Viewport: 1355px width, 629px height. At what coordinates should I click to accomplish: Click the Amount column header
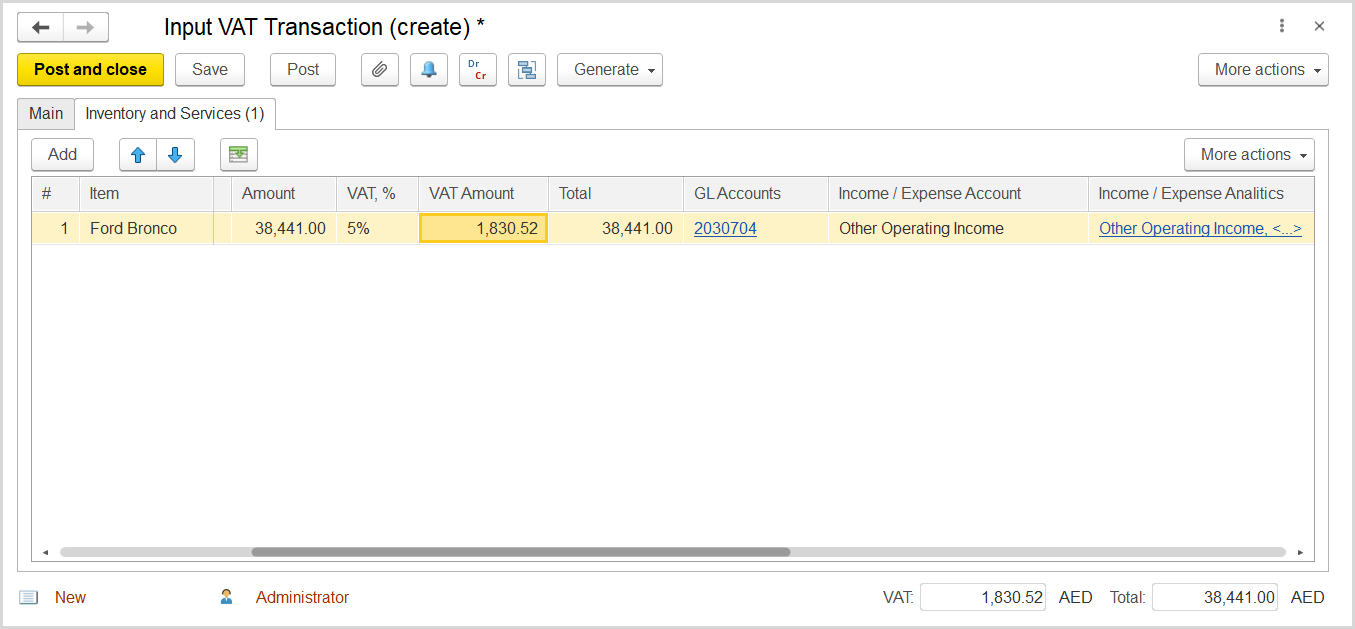pyautogui.click(x=284, y=194)
